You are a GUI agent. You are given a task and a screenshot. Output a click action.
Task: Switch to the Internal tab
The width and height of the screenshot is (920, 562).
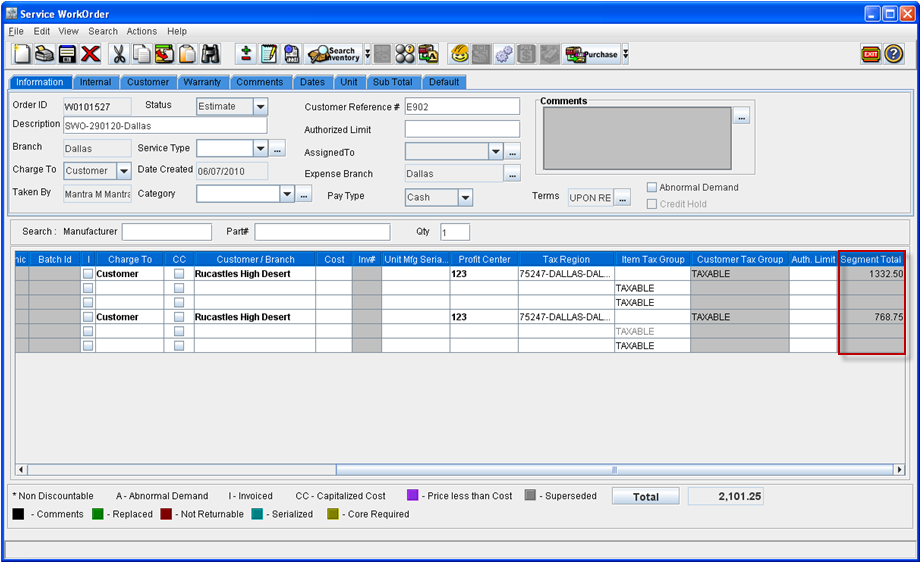click(96, 82)
